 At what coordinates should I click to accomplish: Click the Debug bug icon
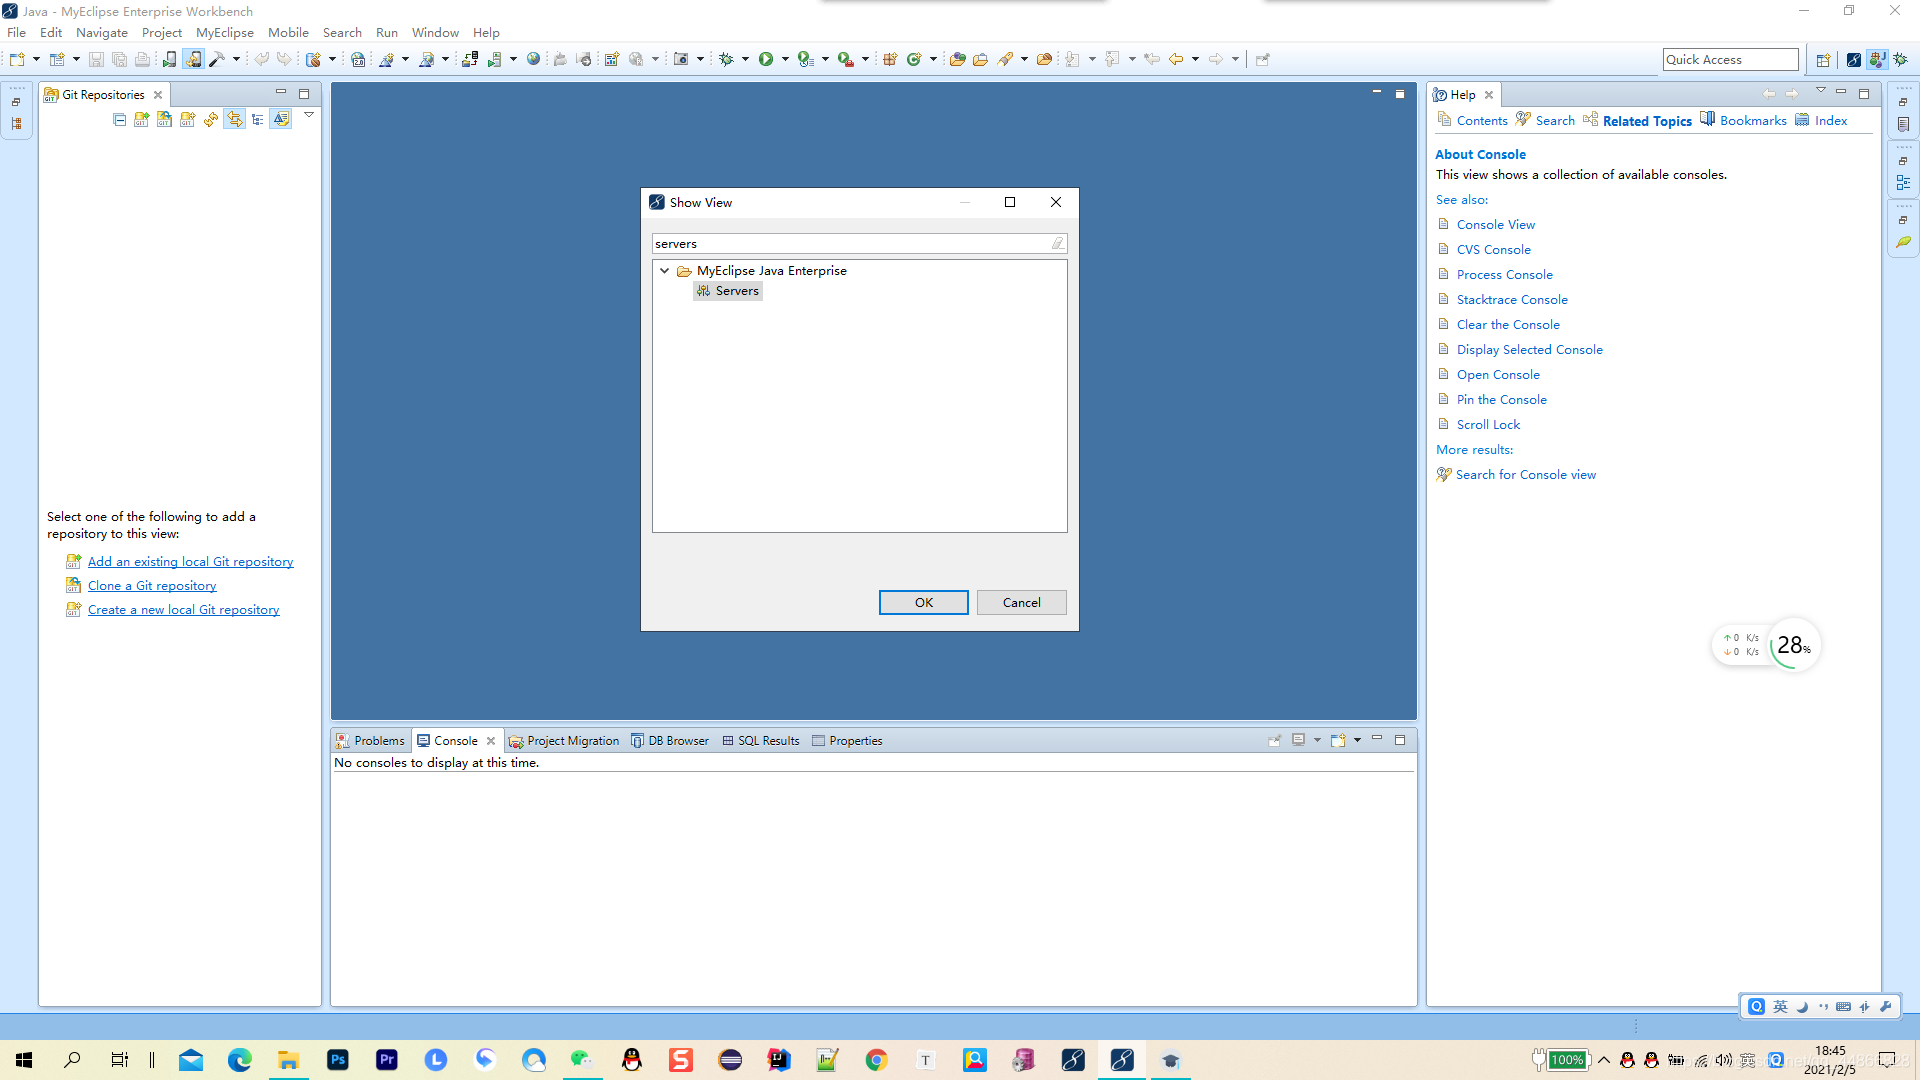click(727, 59)
